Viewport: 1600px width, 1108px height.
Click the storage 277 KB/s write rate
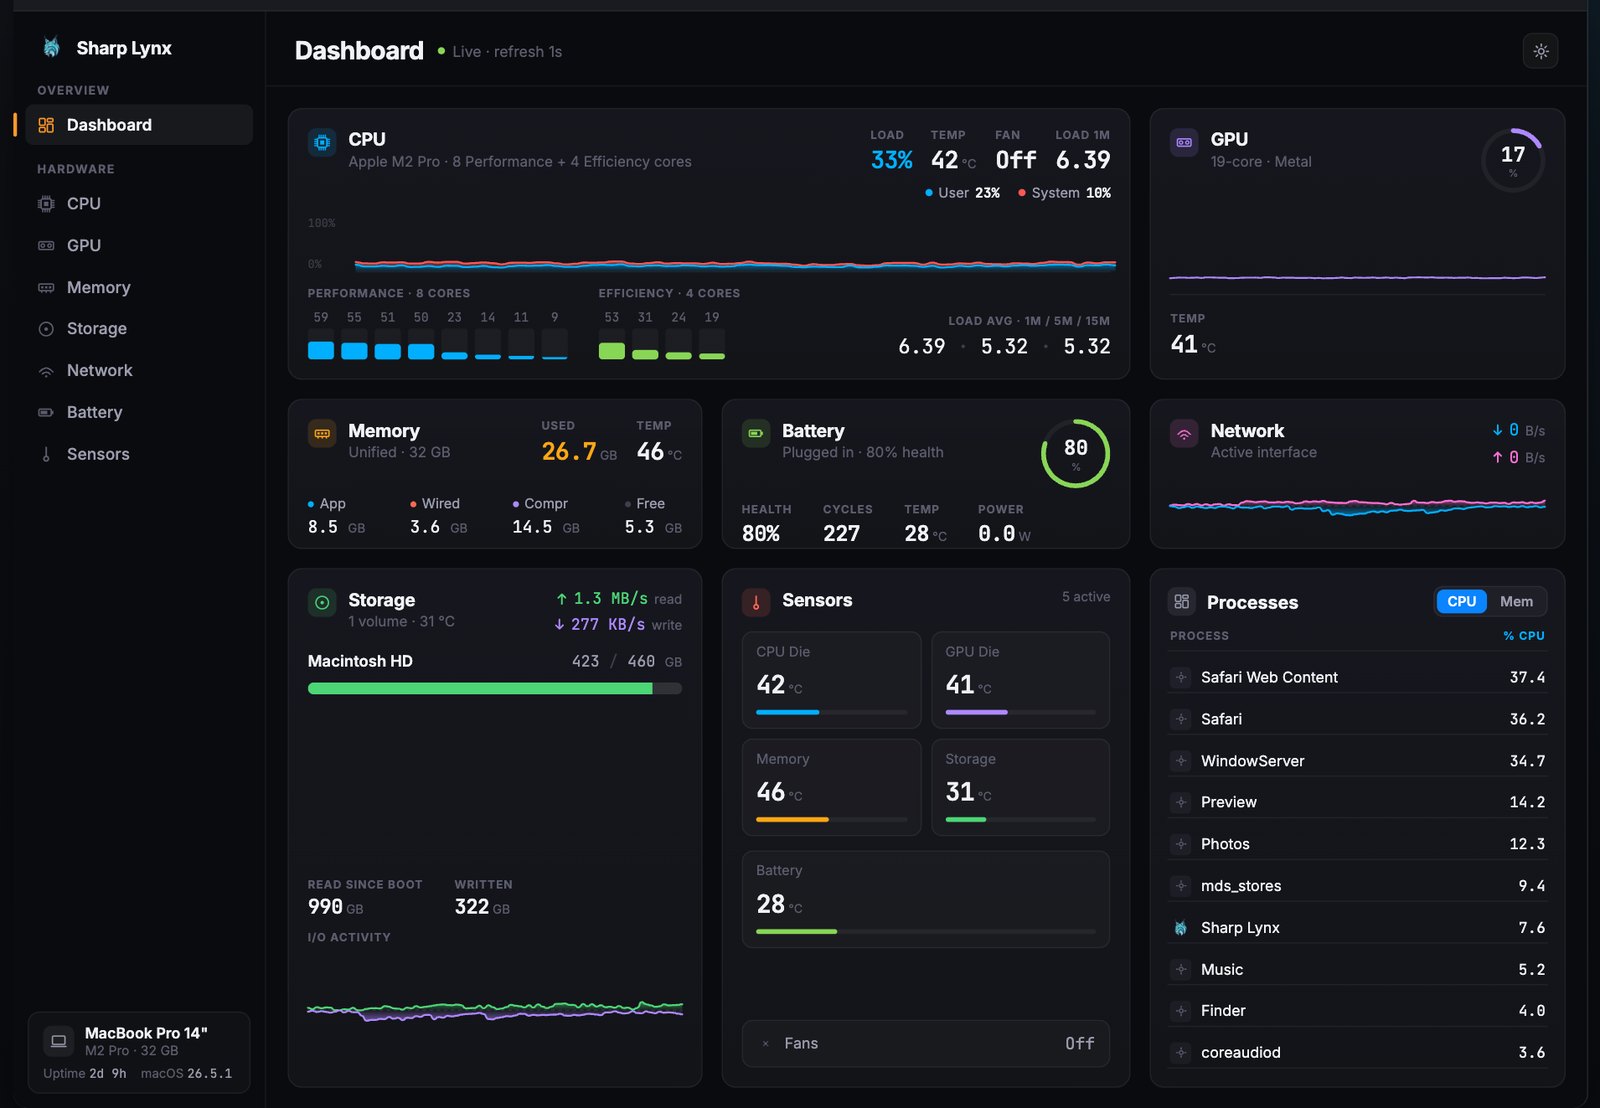(x=618, y=625)
